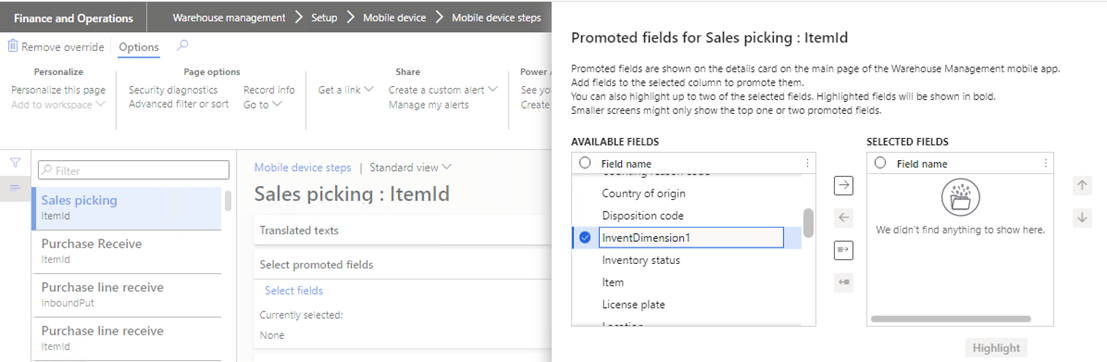The image size is (1107, 362).
Task: Expand the Add to workspace dropdown
Action: (59, 104)
